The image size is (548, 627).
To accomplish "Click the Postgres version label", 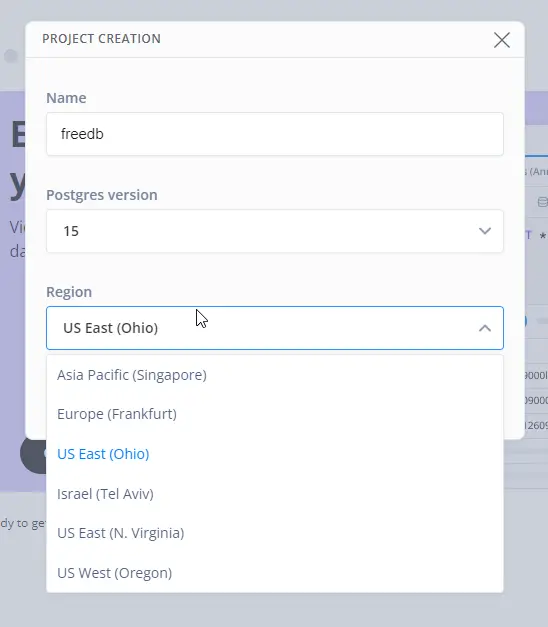I will pyautogui.click(x=102, y=195).
